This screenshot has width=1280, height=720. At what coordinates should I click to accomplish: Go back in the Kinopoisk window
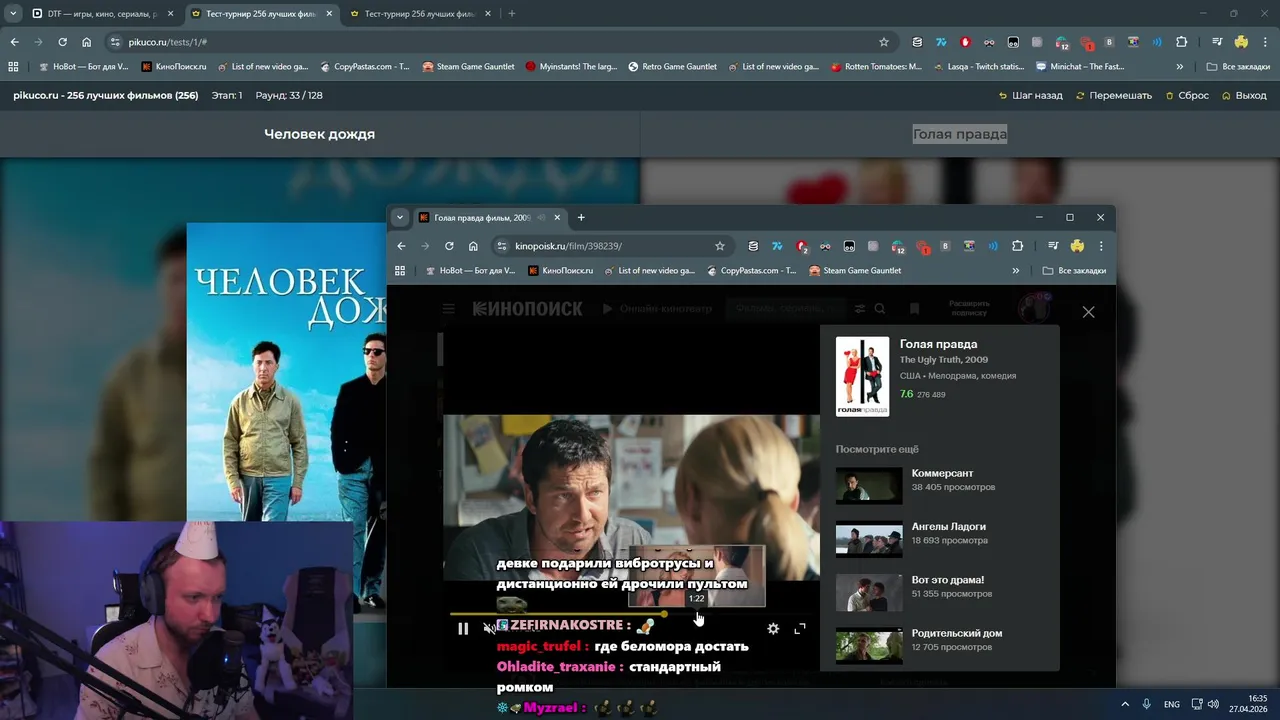[401, 246]
